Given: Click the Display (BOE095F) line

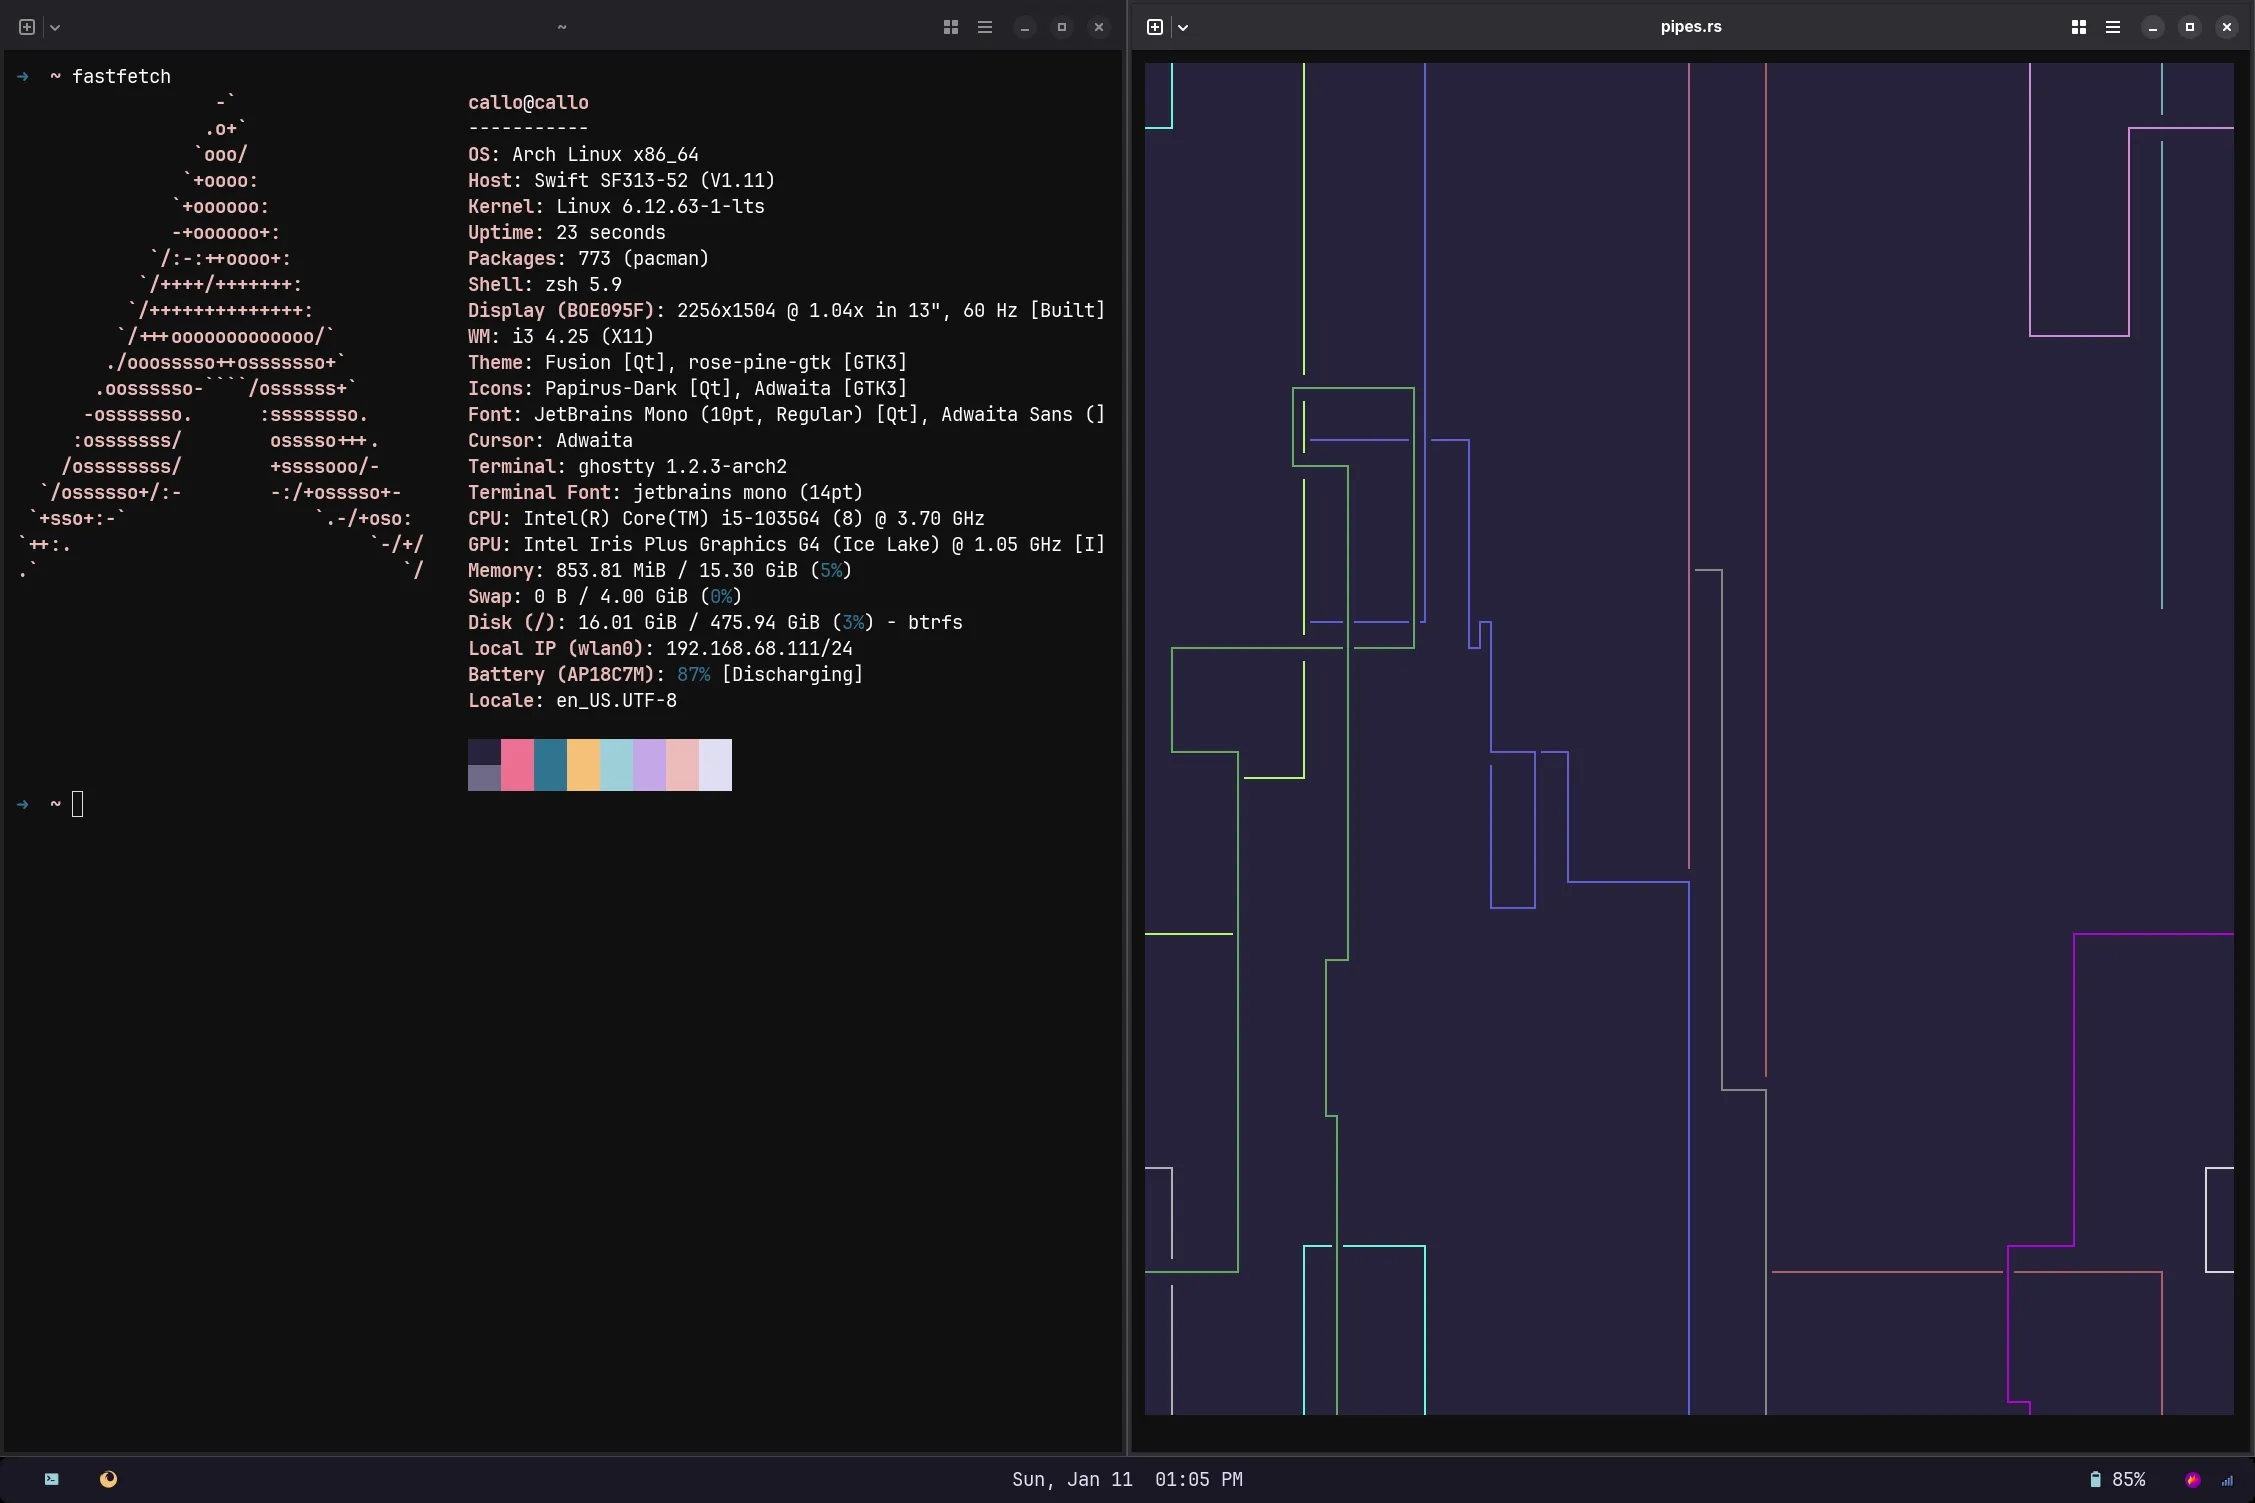Looking at the screenshot, I should (x=786, y=311).
